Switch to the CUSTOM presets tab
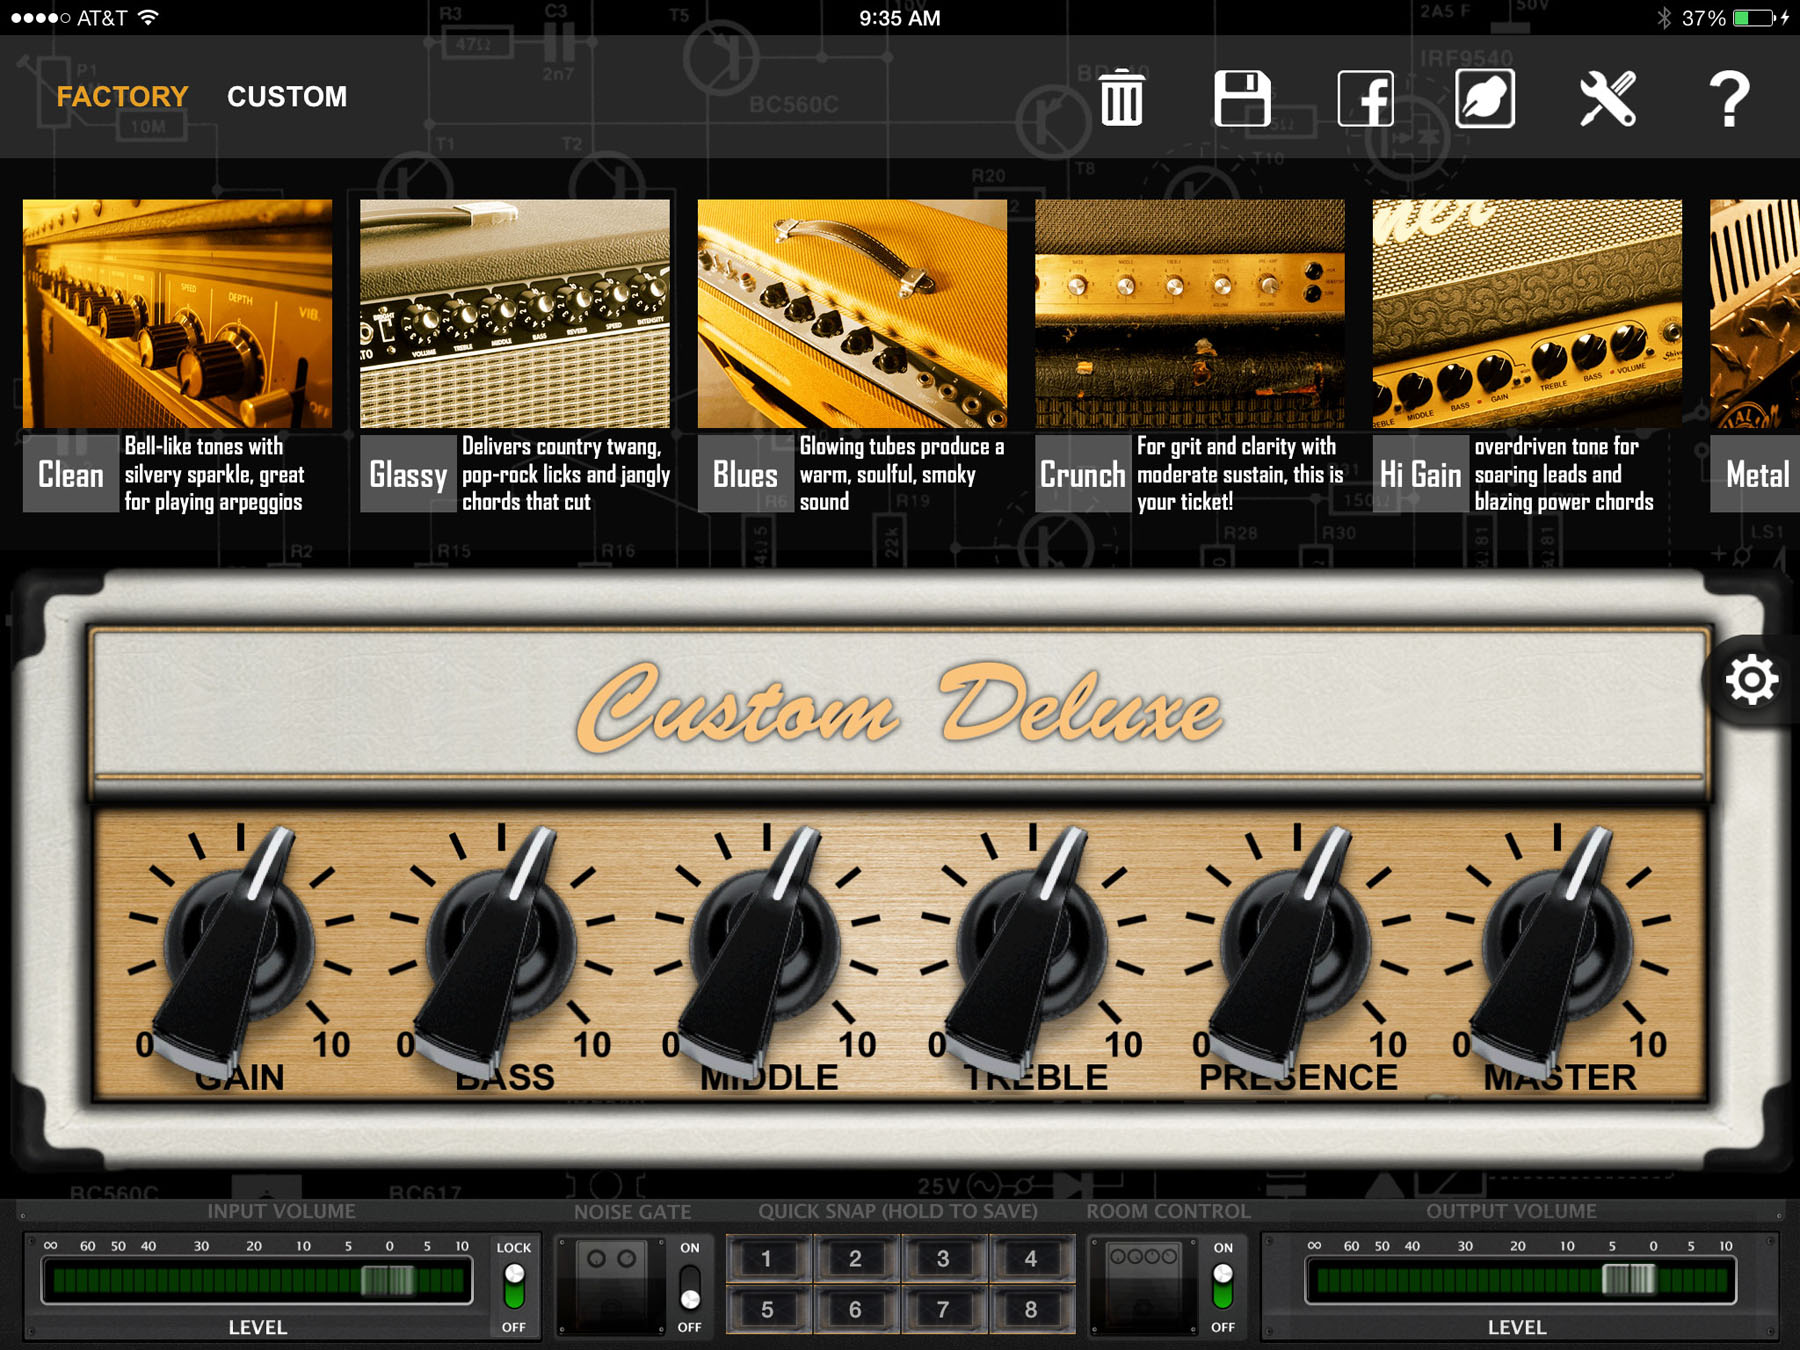 (x=287, y=96)
